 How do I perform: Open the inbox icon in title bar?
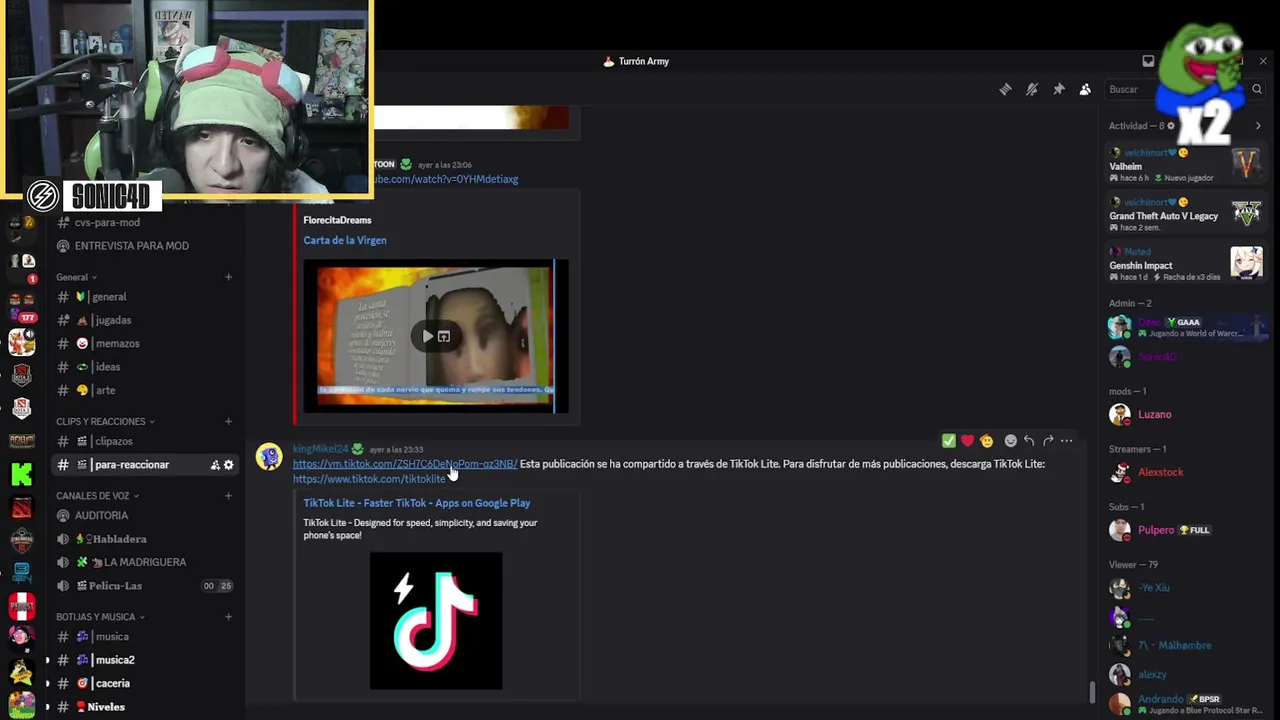coord(1148,61)
